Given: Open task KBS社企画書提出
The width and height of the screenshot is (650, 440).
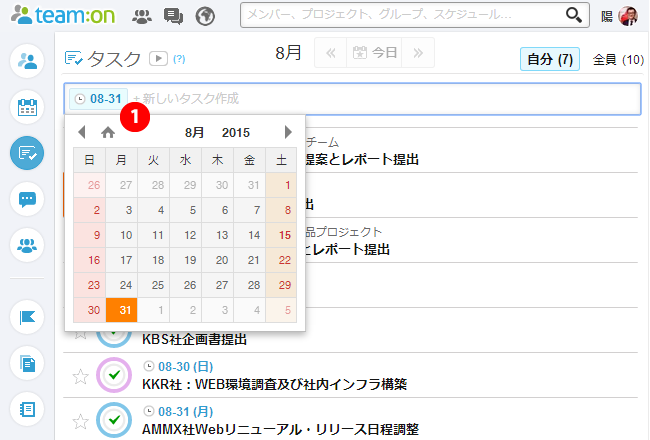Looking at the screenshot, I should pyautogui.click(x=194, y=339).
